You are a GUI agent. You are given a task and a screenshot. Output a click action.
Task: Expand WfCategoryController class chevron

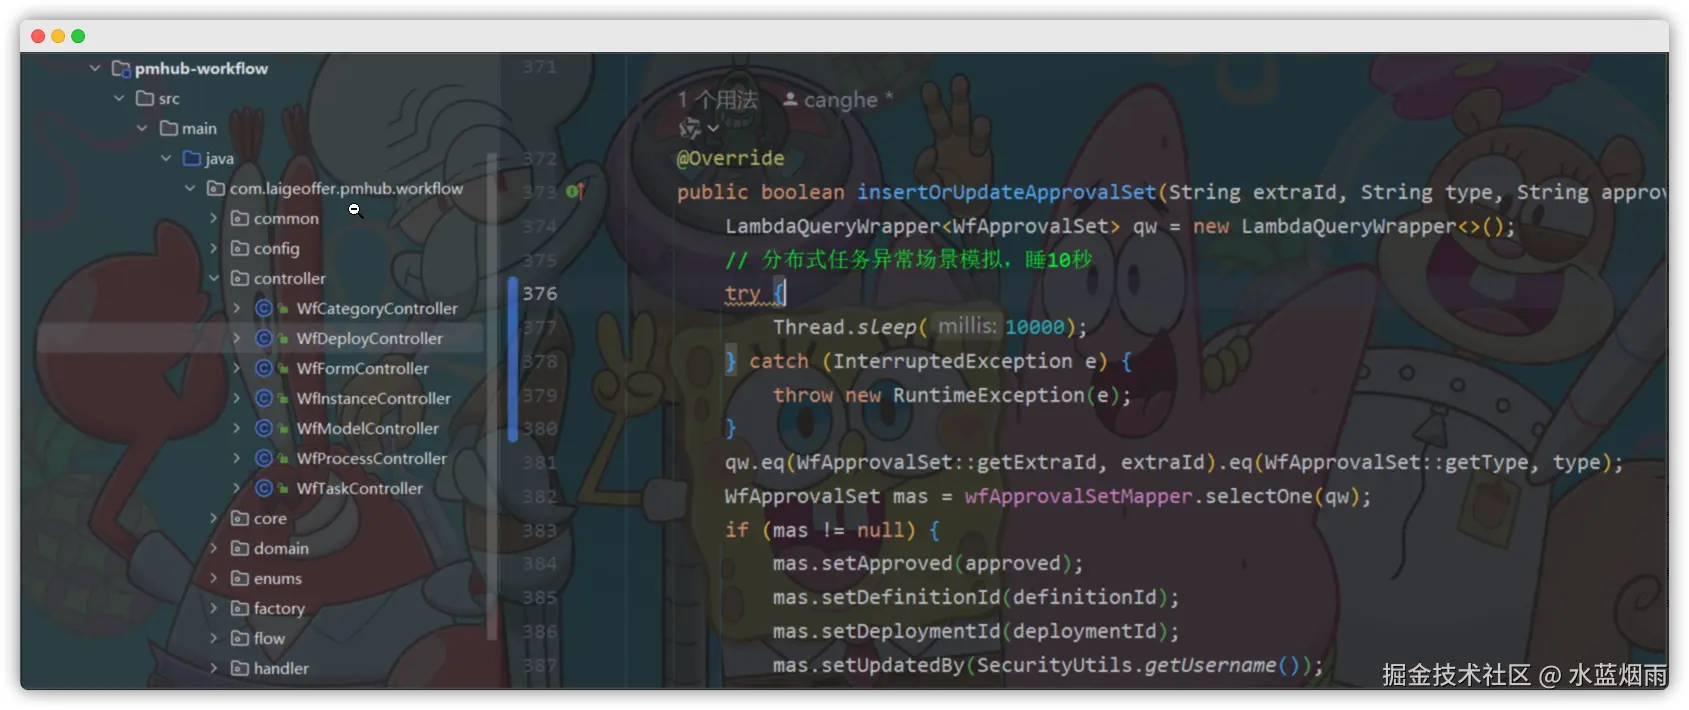[237, 308]
